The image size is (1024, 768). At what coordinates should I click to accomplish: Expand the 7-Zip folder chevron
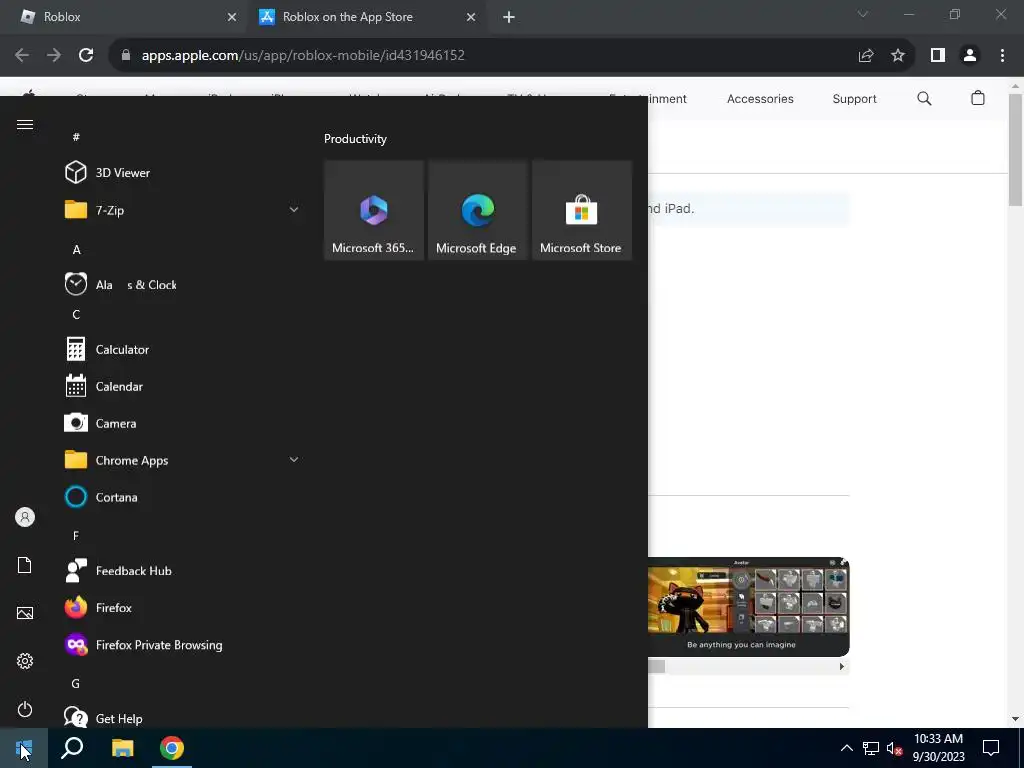pos(294,210)
